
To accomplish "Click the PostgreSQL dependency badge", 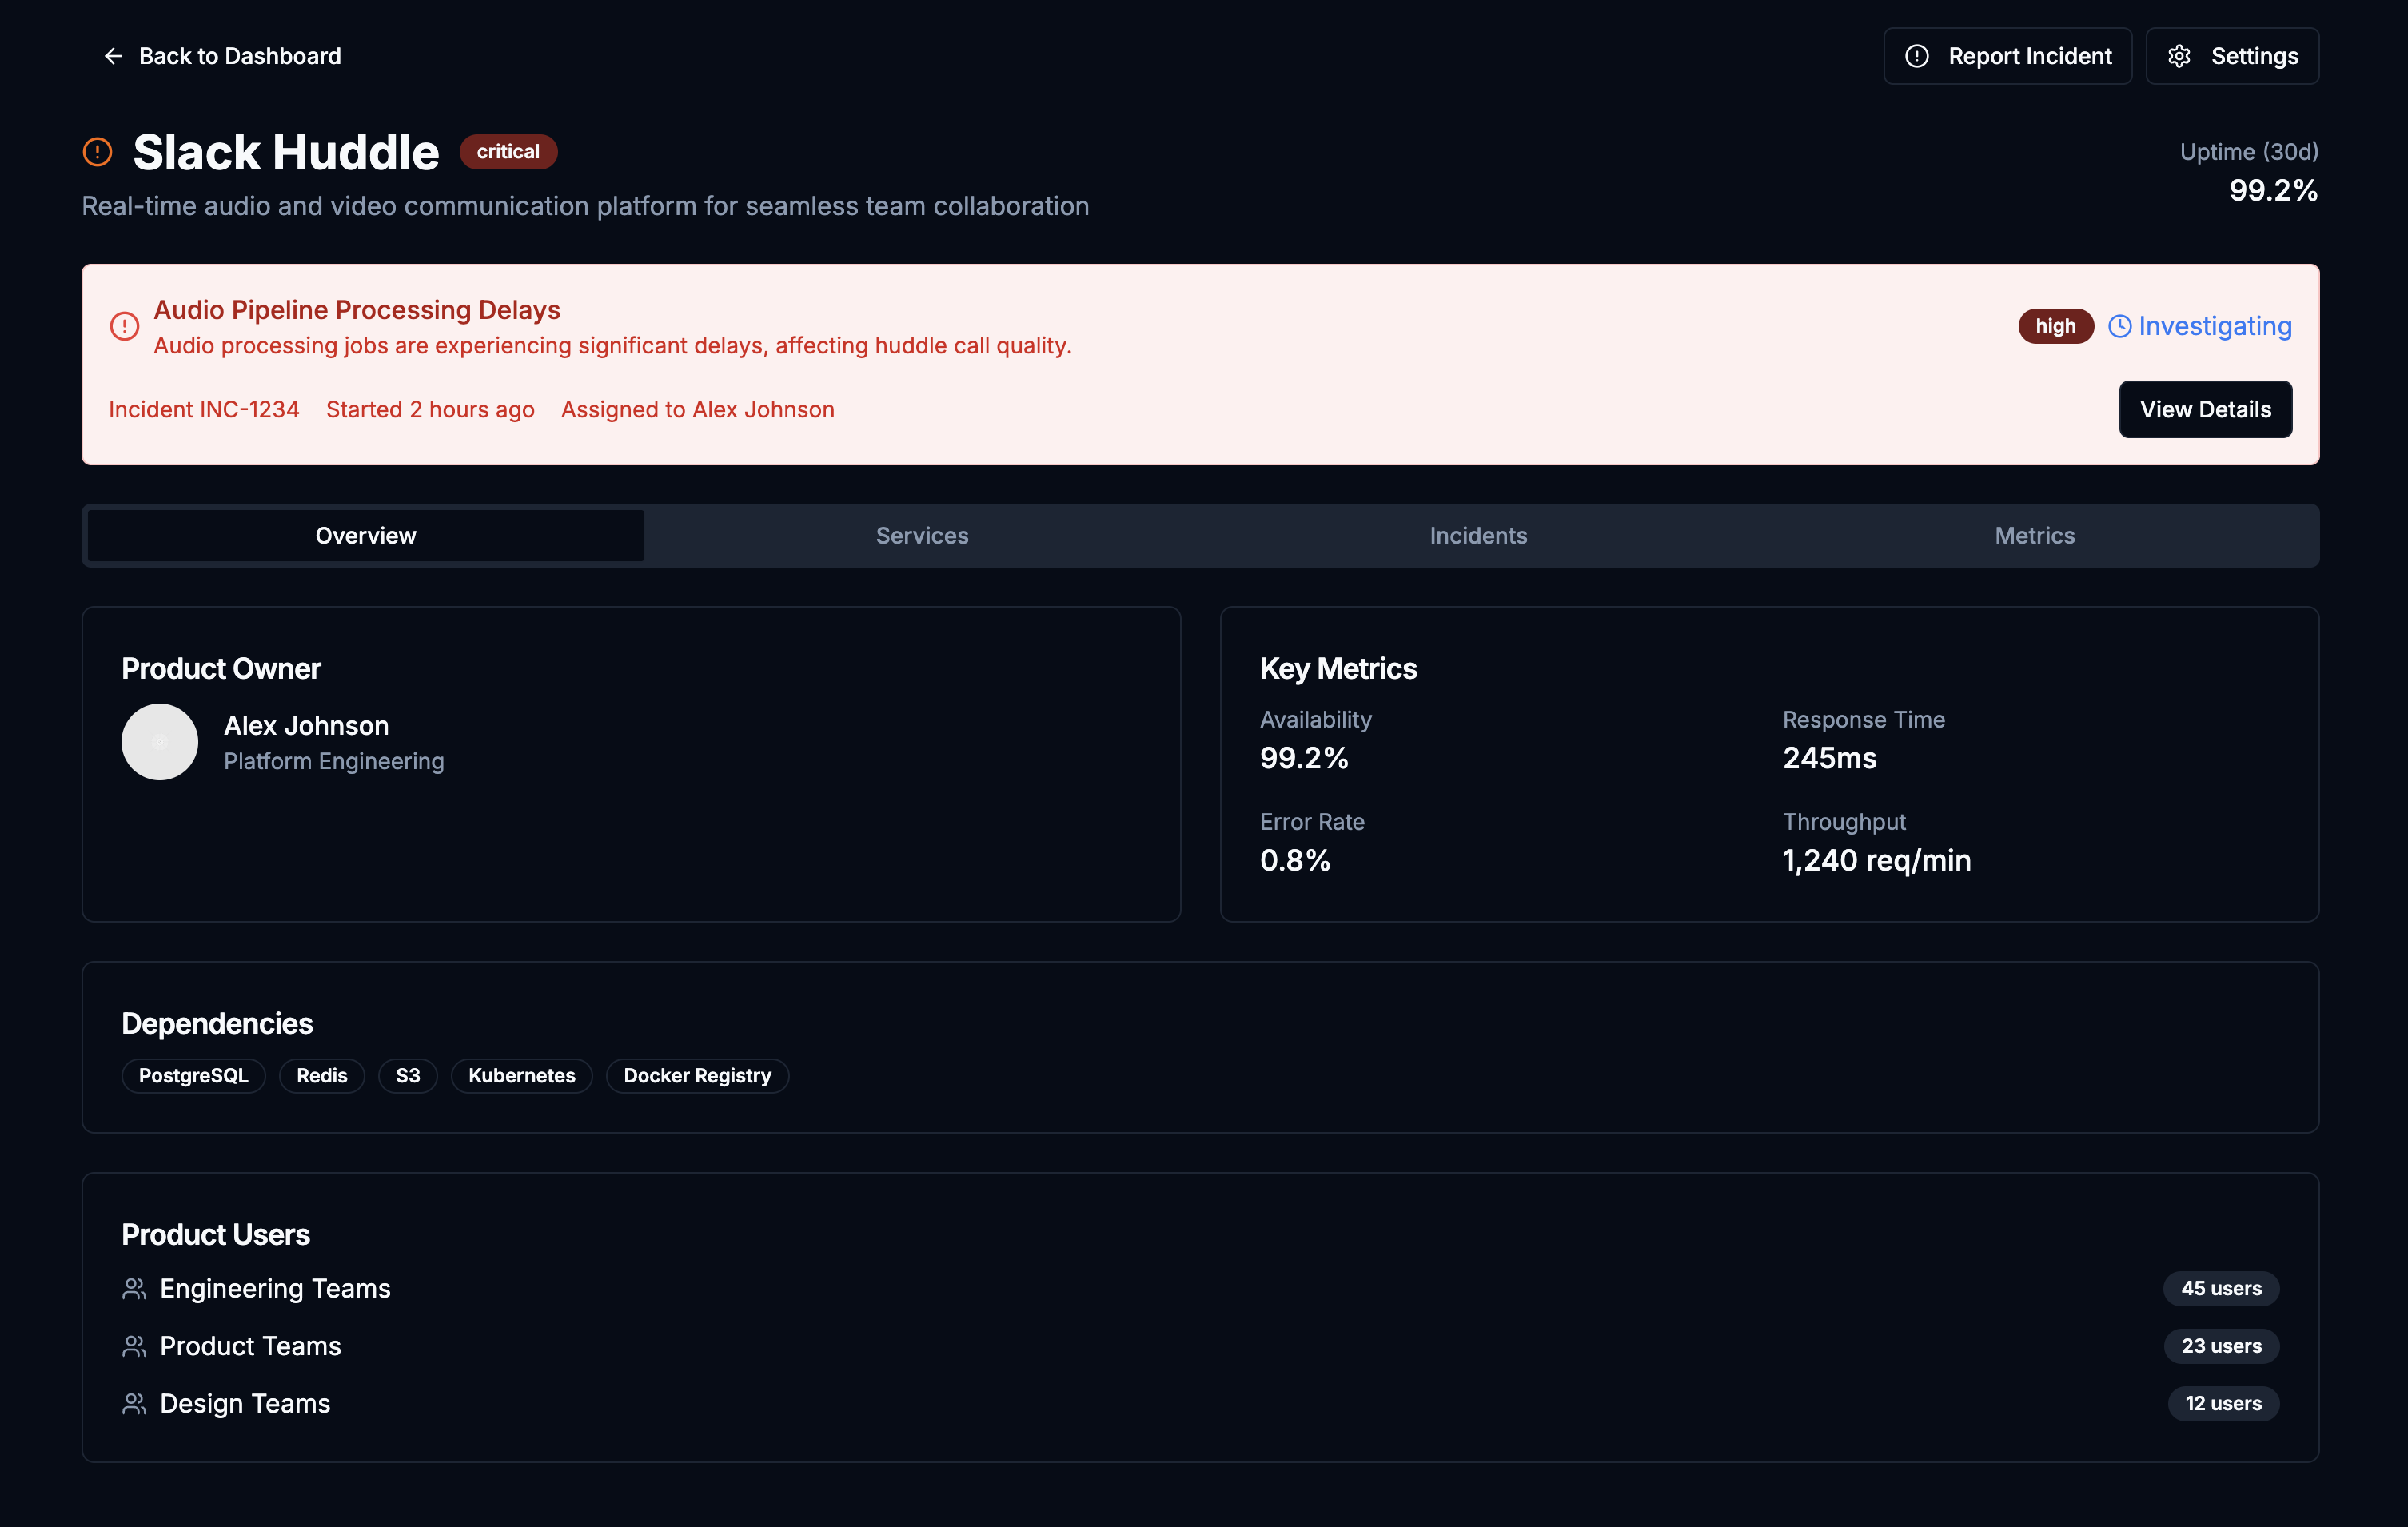I will pos(193,1076).
